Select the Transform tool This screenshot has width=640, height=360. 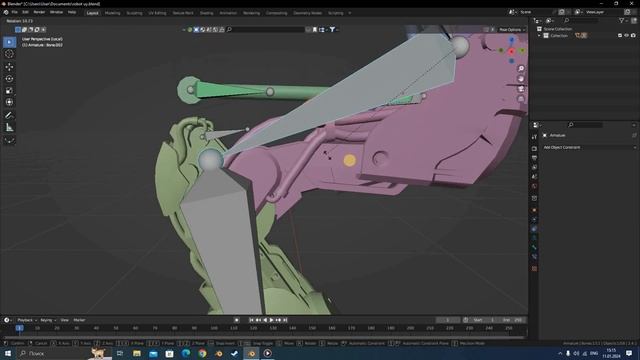[9, 102]
